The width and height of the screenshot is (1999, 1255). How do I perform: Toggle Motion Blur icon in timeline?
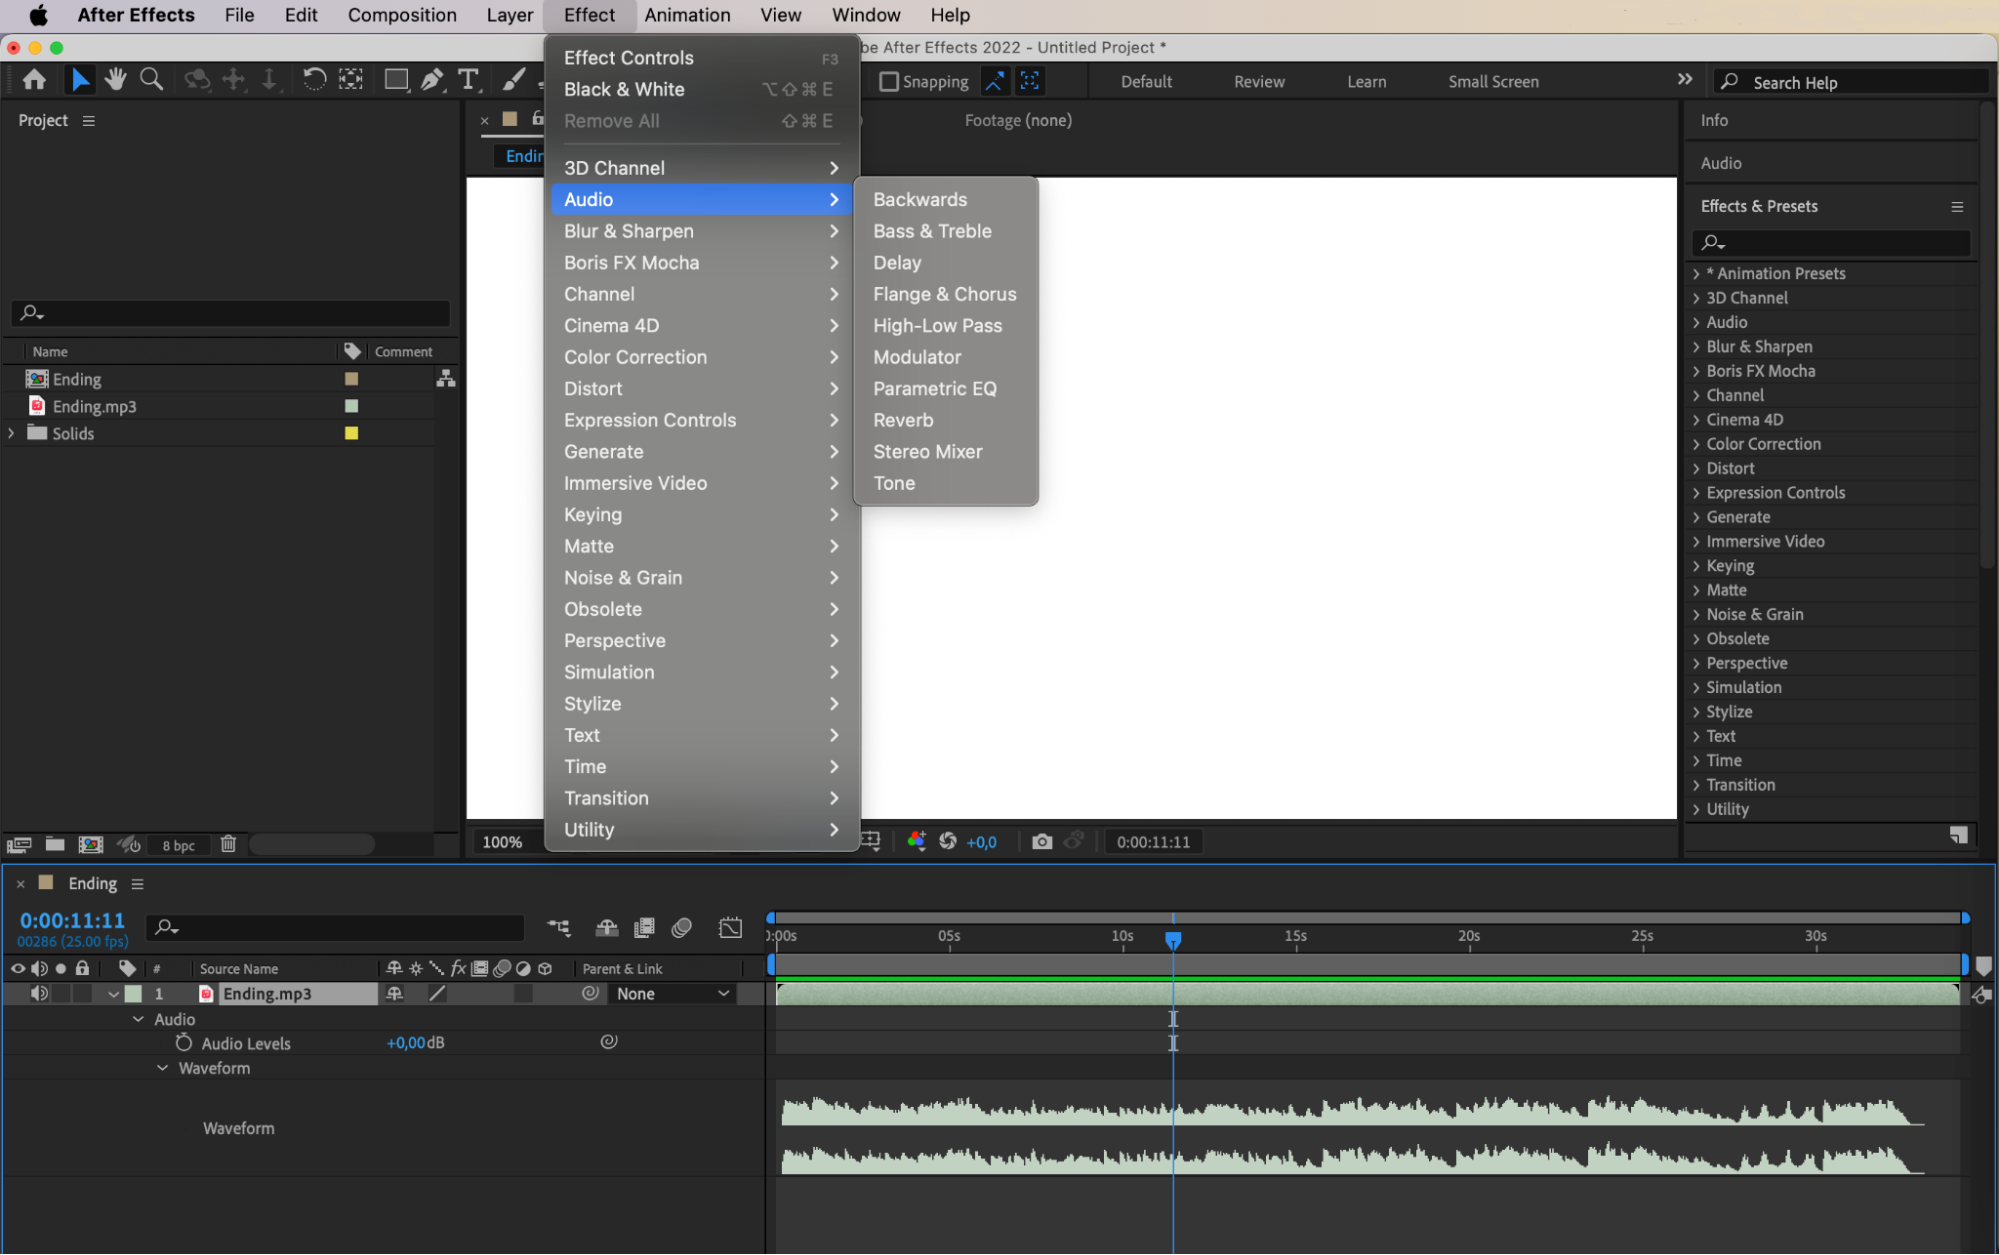coord(682,928)
